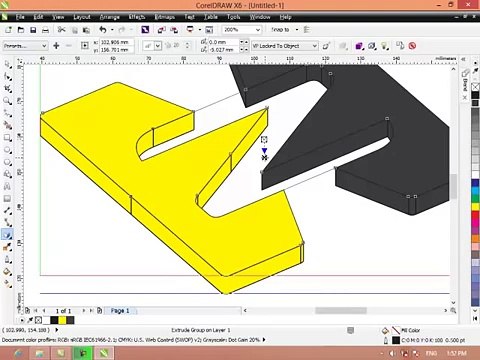480x360 pixels.
Task: Pick yellow swatch in document palette
Action: point(62,320)
